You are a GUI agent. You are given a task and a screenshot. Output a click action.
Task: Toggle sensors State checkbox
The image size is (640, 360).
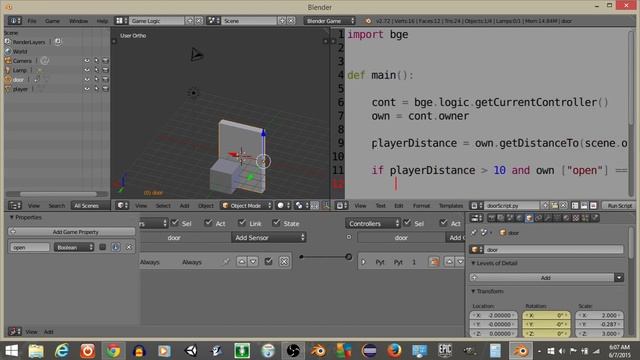click(276, 223)
